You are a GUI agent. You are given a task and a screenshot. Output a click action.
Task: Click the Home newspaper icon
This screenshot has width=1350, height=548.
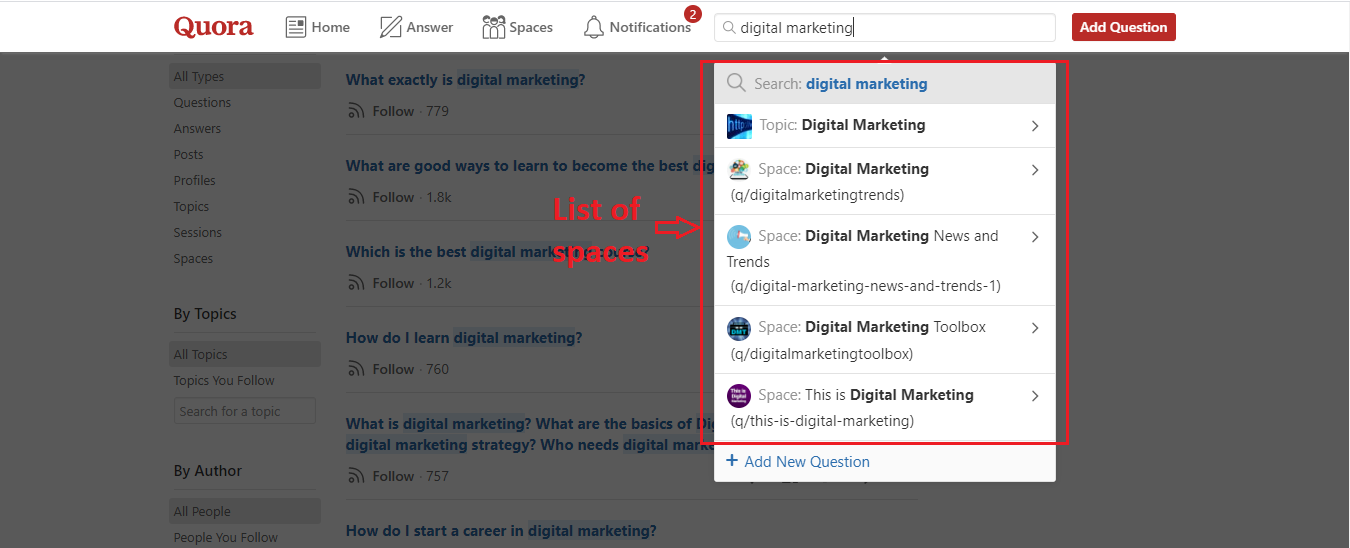pos(296,27)
